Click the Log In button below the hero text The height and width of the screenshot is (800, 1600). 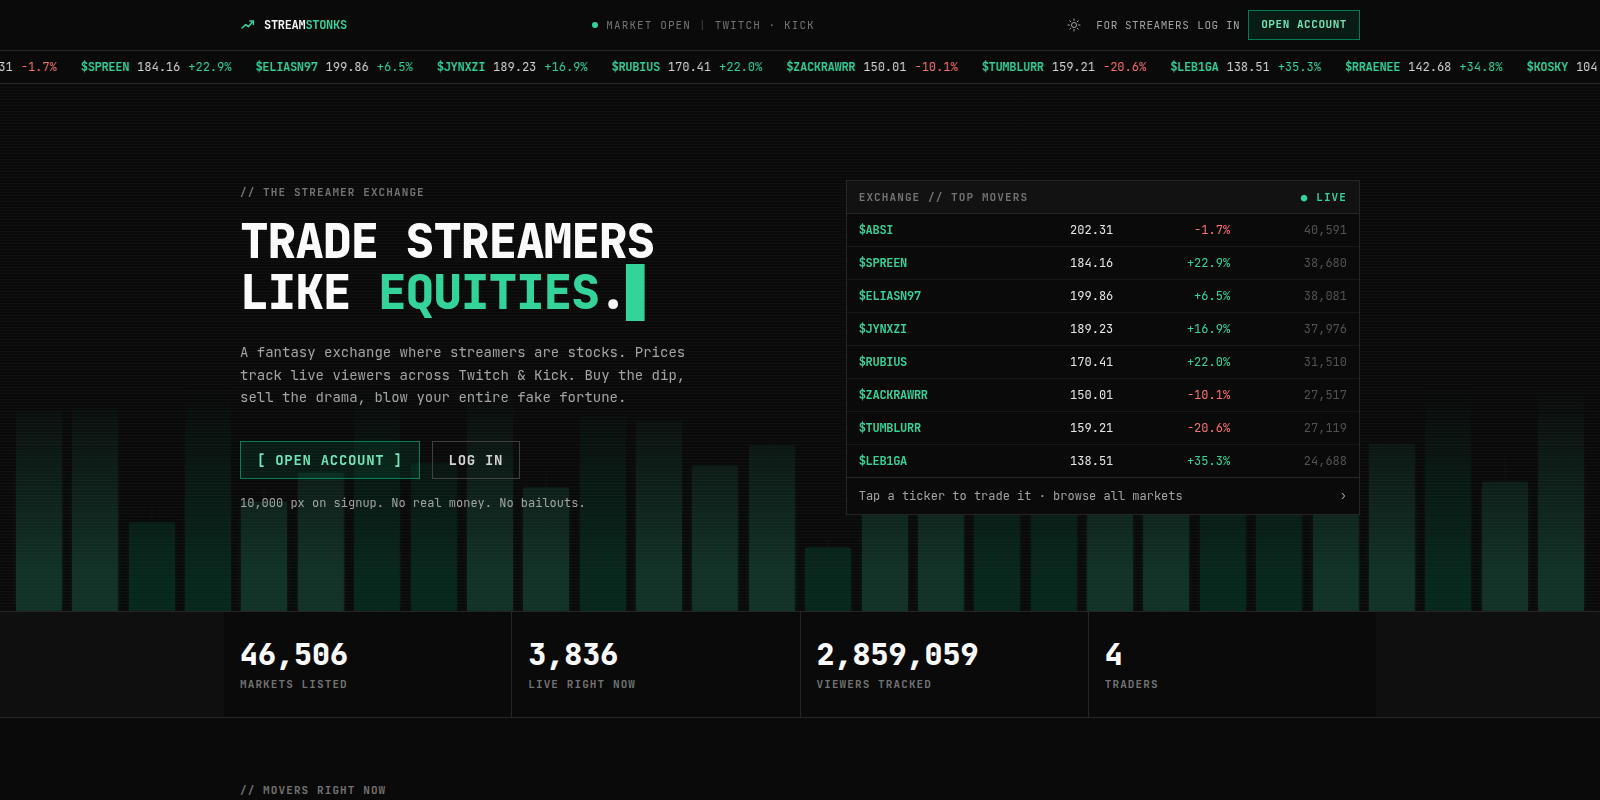pyautogui.click(x=476, y=460)
